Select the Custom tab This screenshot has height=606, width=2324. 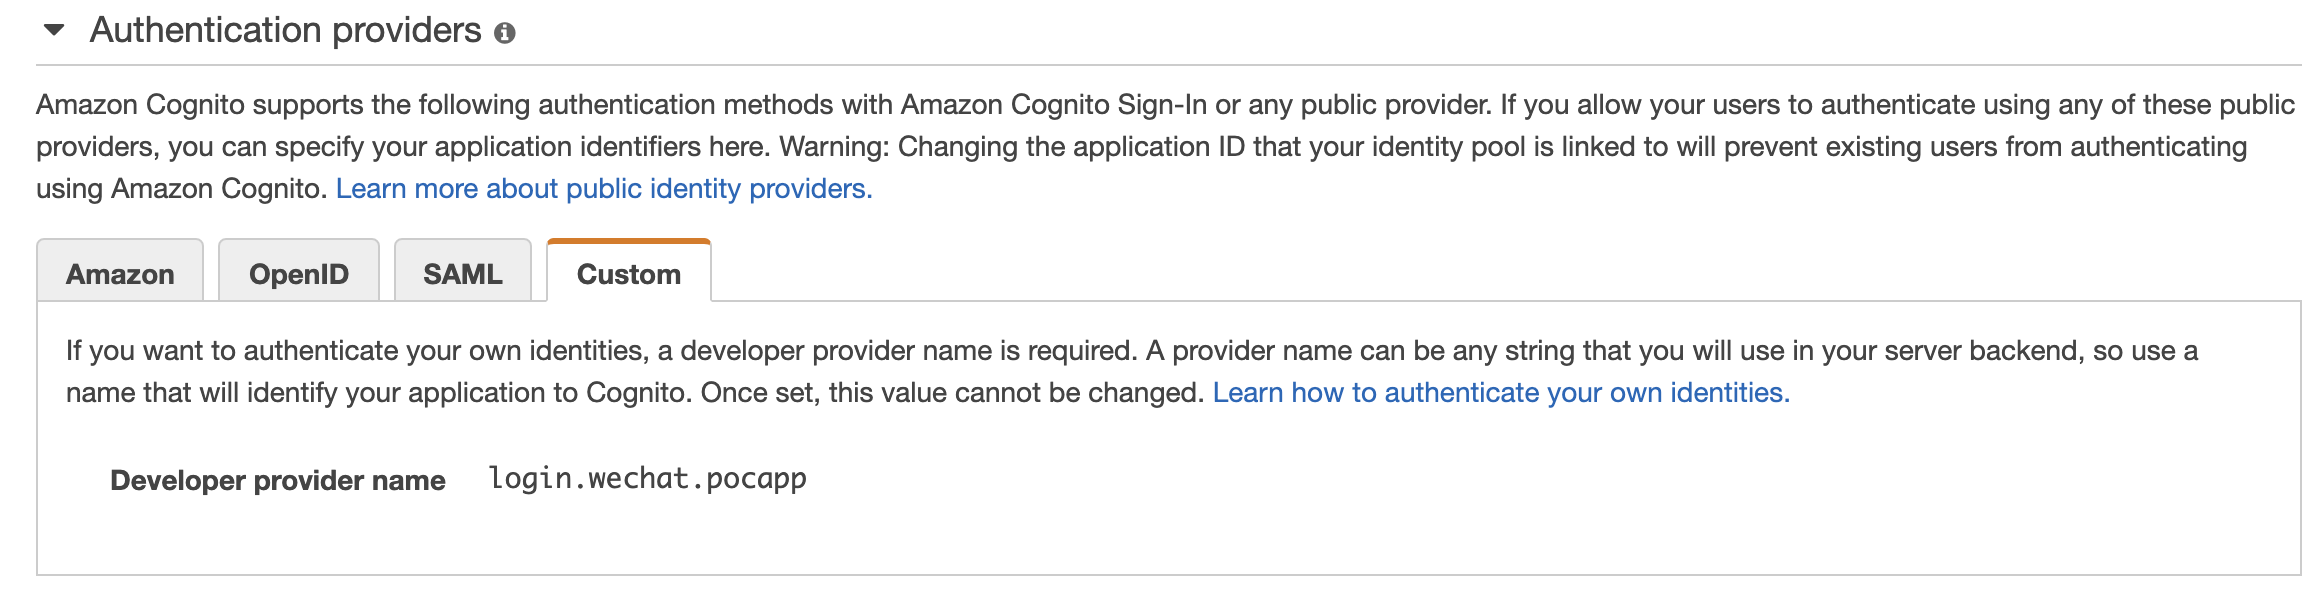click(628, 274)
